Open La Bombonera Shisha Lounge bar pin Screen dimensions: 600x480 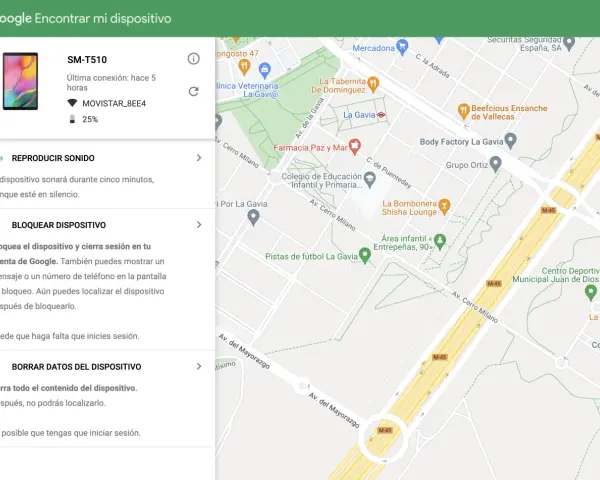click(x=444, y=206)
